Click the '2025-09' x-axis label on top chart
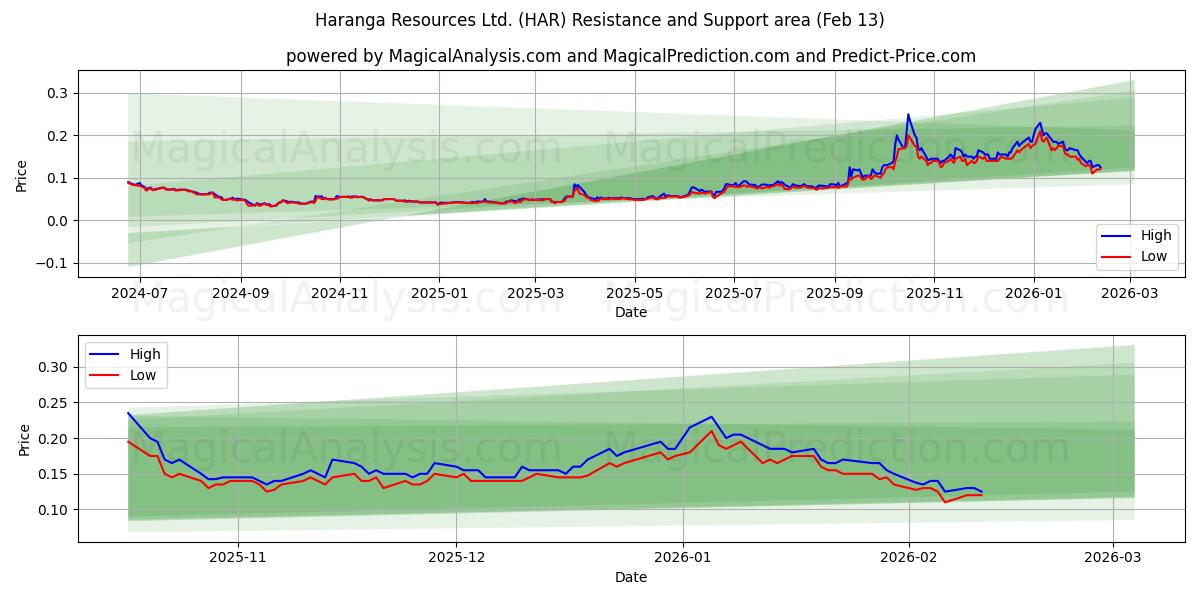Viewport: 1200px width, 600px height. (835, 293)
